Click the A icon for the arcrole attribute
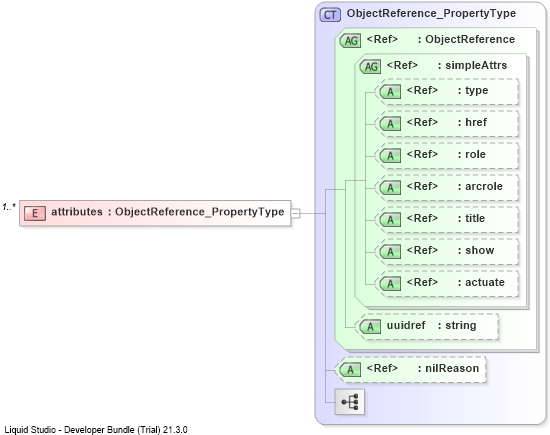 390,188
